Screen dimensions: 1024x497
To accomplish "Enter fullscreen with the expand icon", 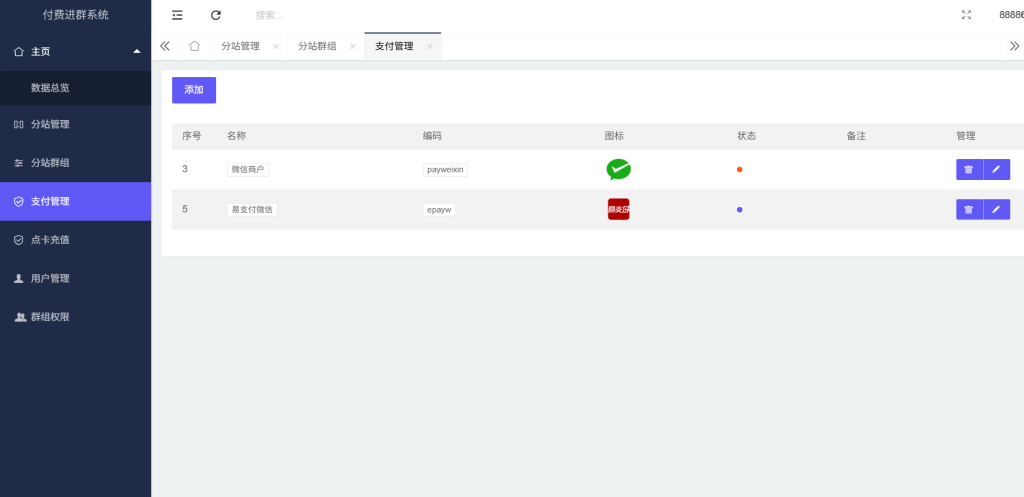I will (x=966, y=15).
